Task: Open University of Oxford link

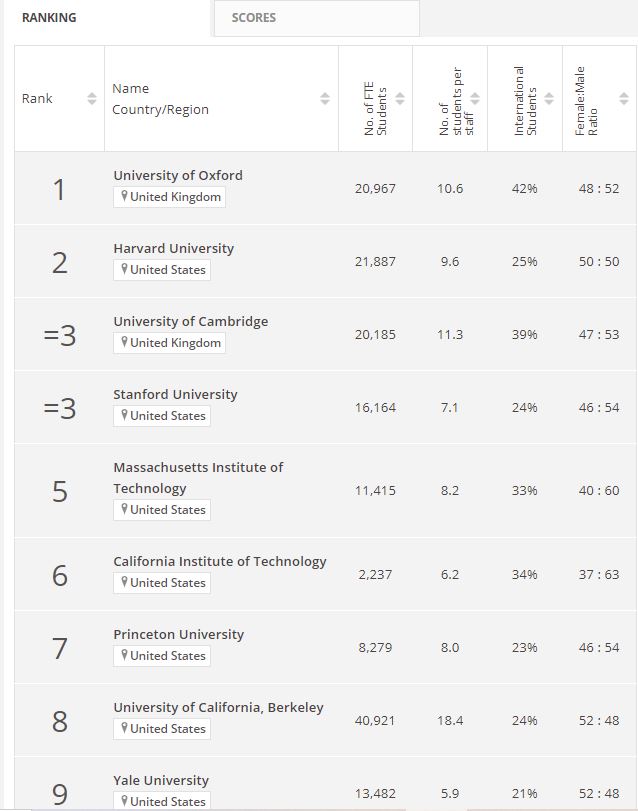Action: tap(178, 175)
